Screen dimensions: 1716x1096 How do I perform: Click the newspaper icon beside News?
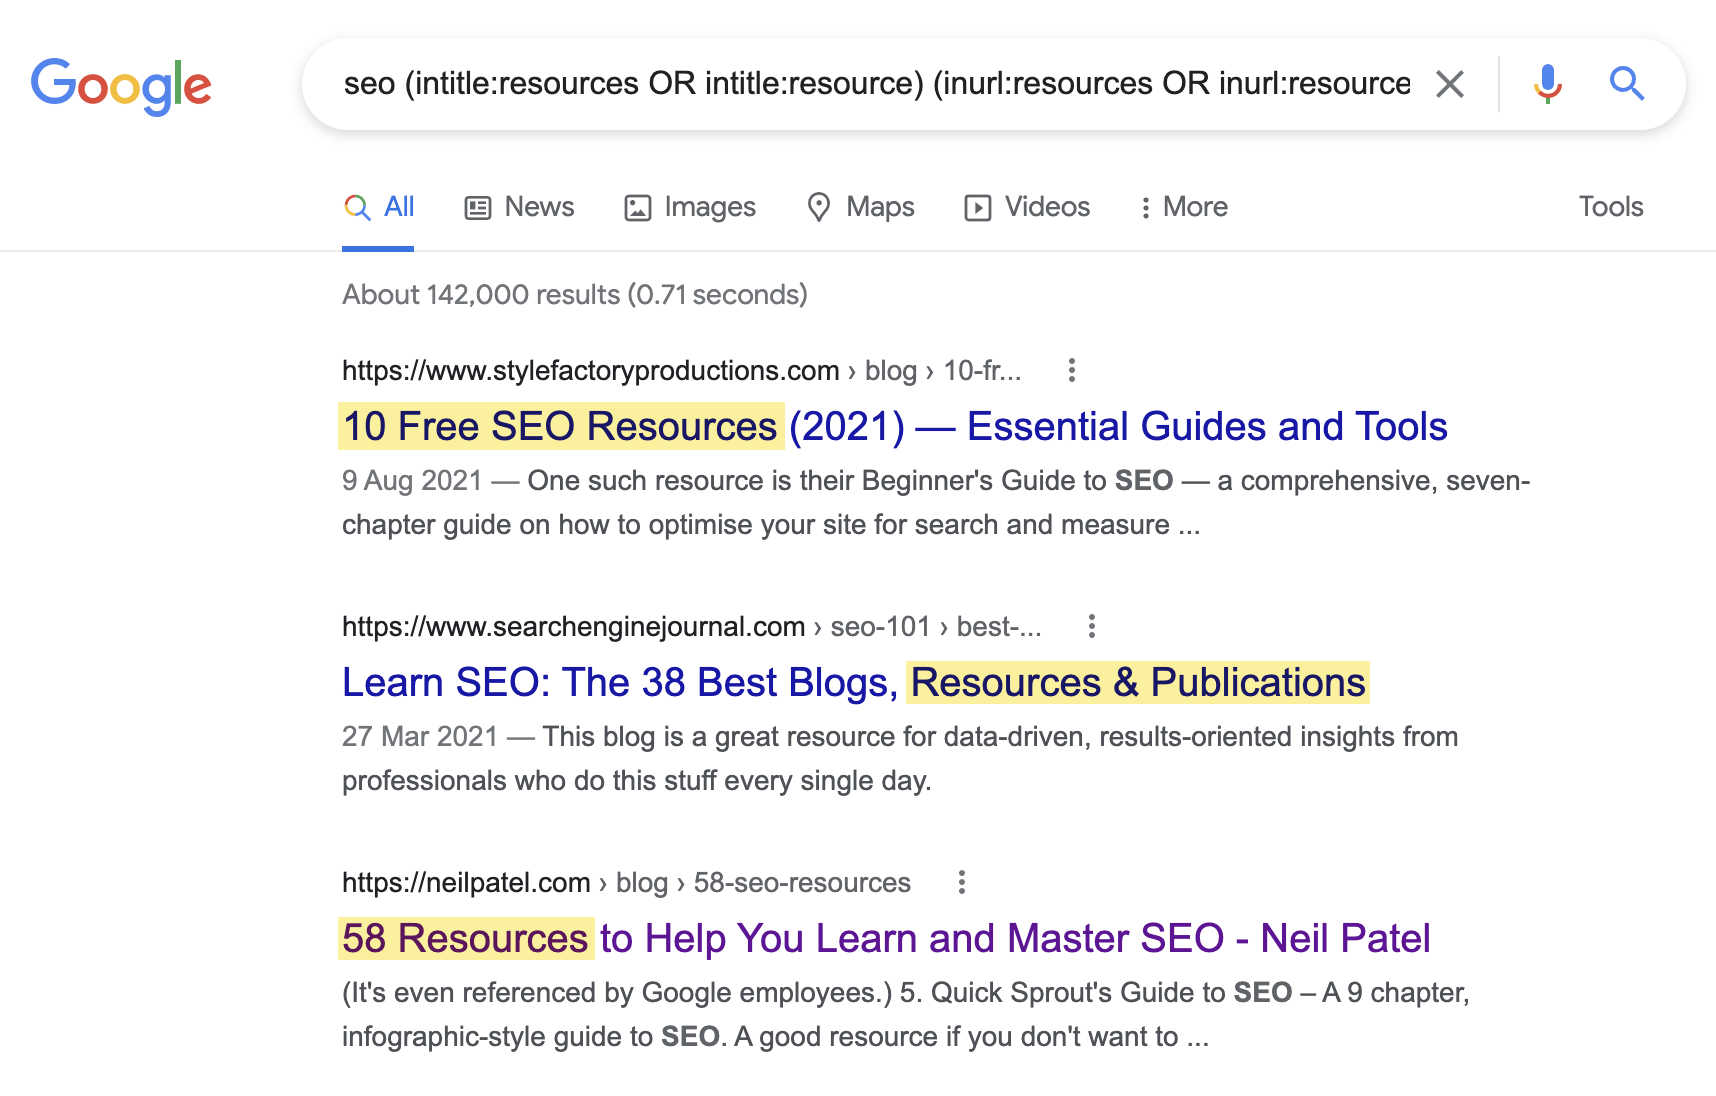tap(479, 207)
